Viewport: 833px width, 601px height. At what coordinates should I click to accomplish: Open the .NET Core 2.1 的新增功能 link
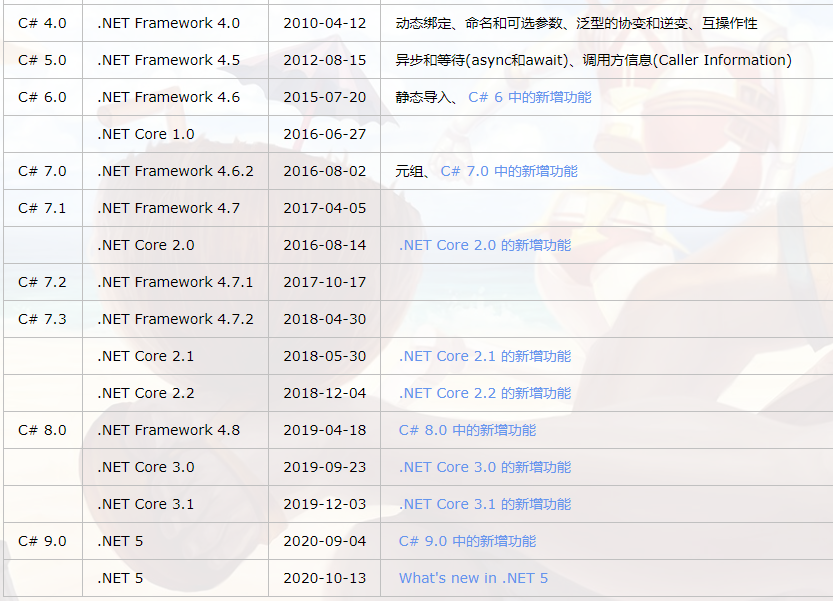click(x=485, y=356)
